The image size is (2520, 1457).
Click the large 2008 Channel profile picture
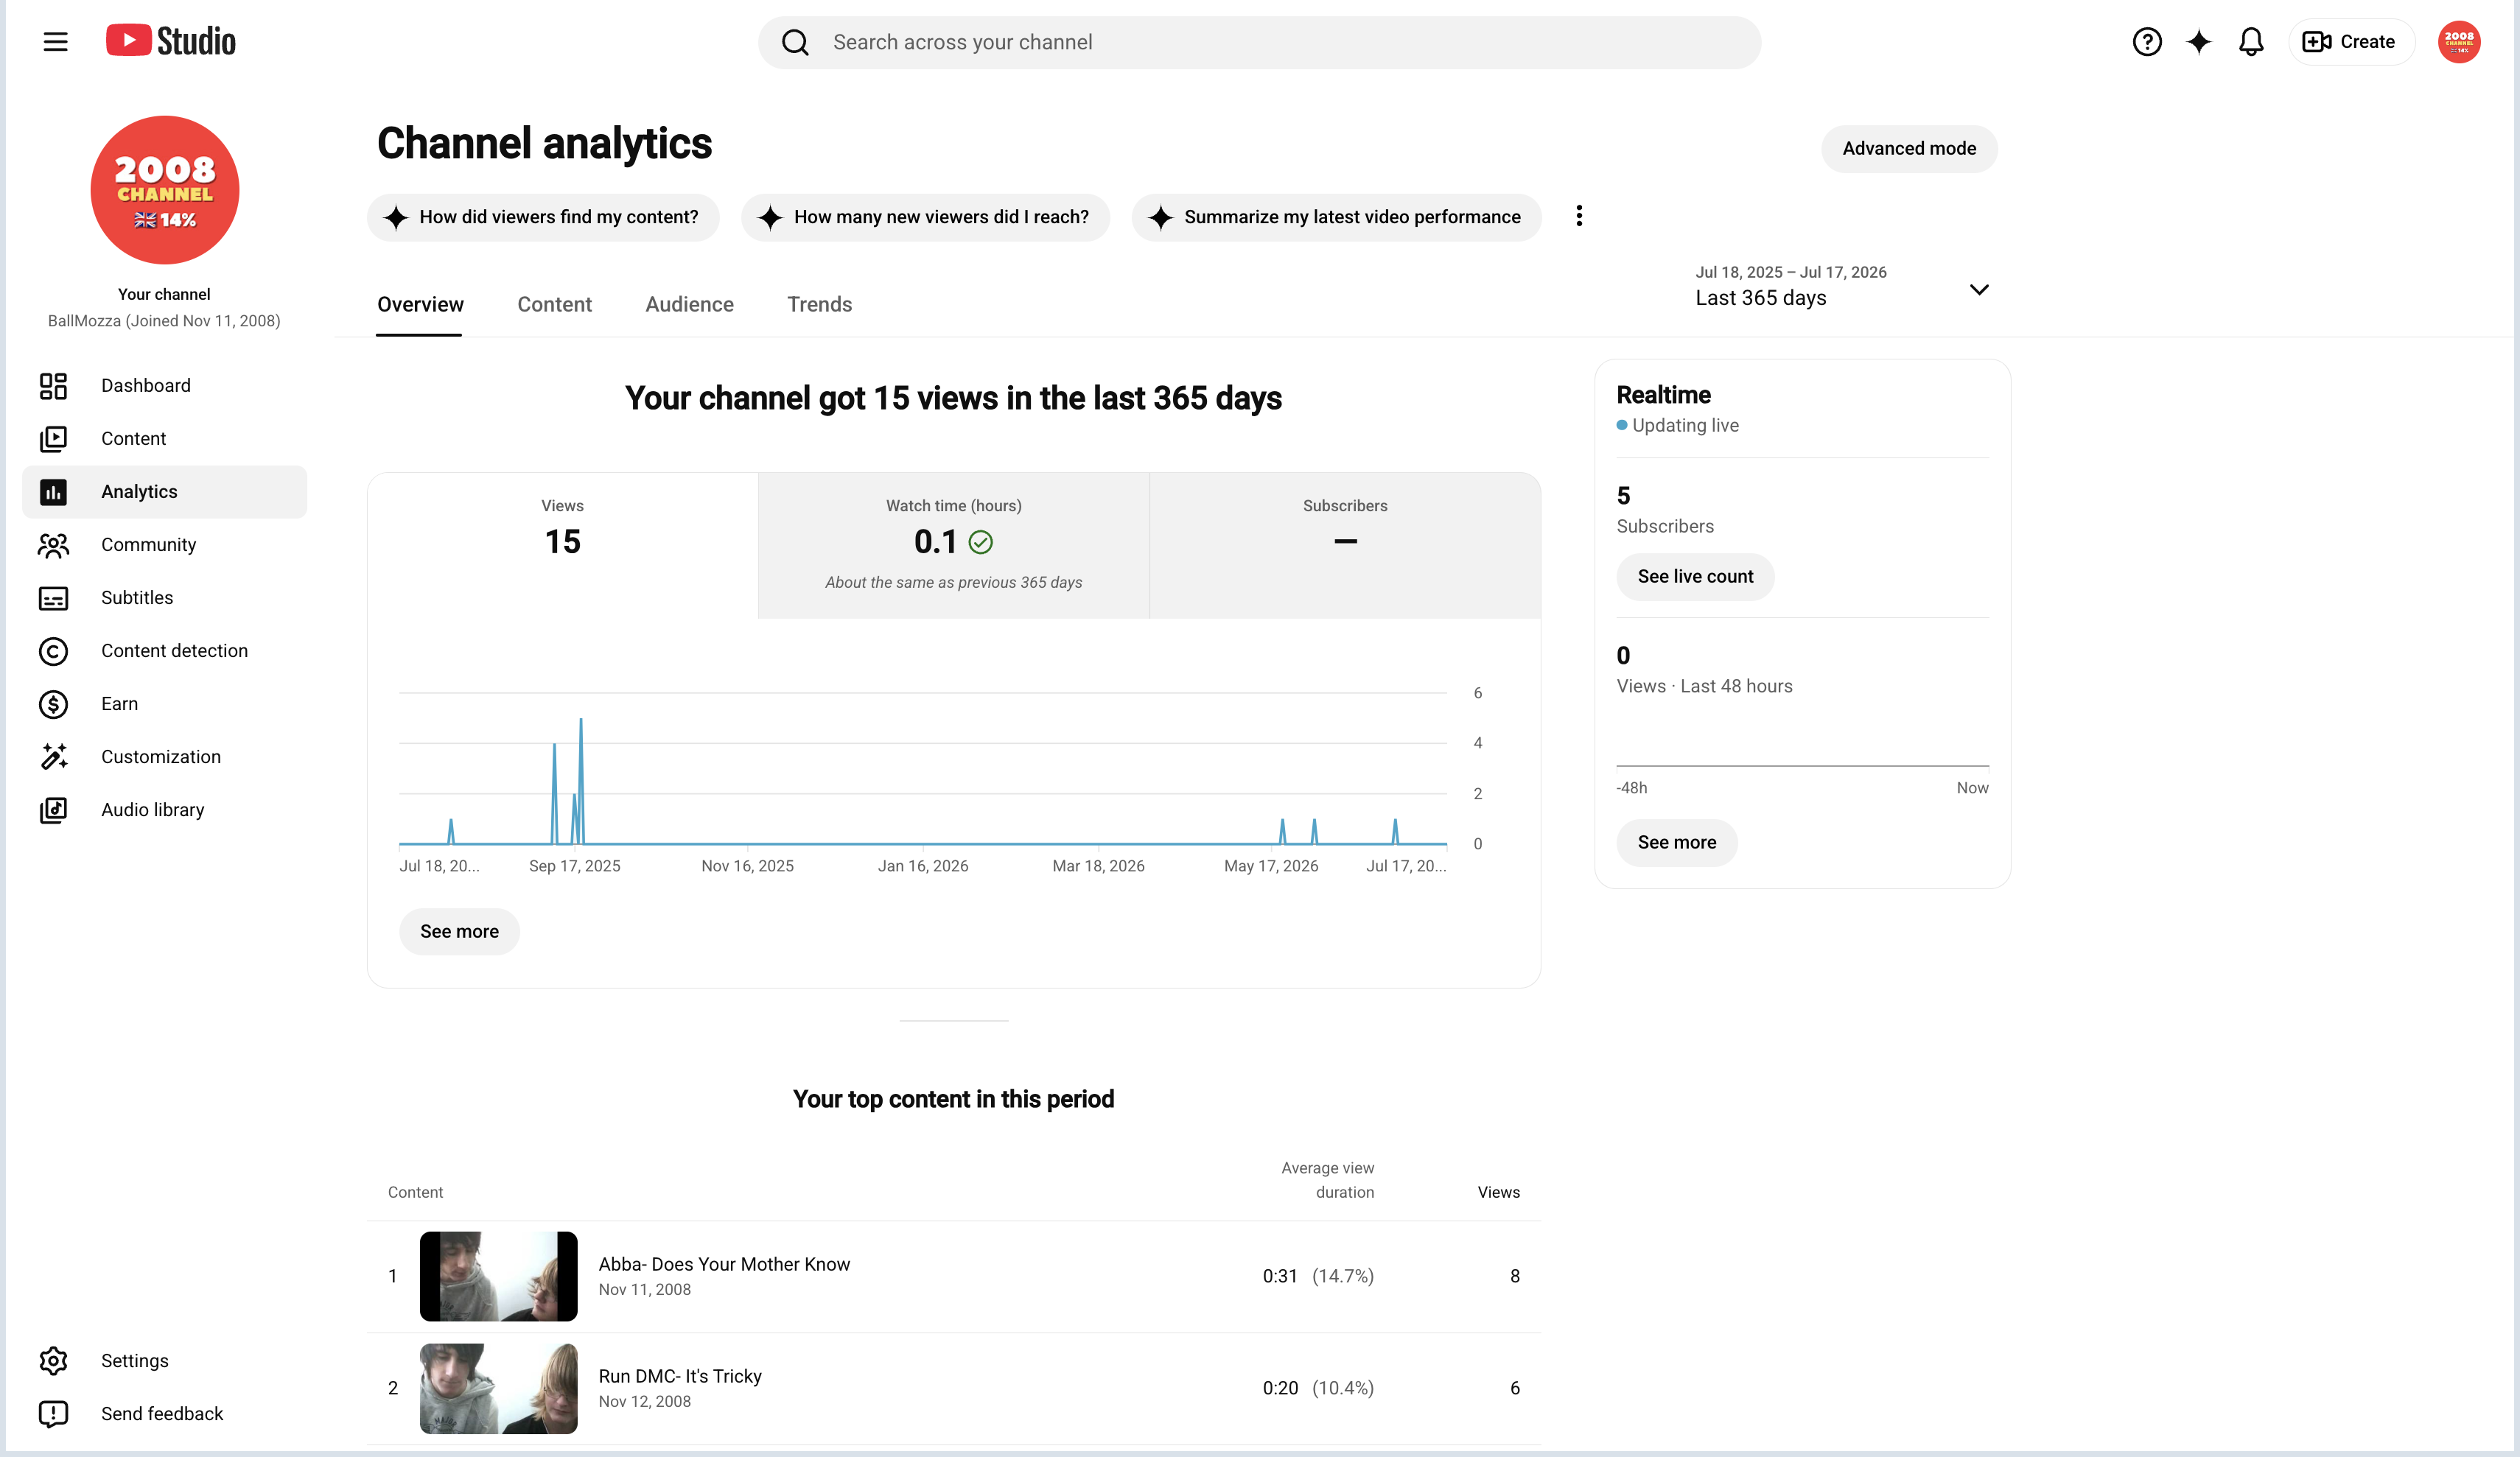click(x=165, y=190)
